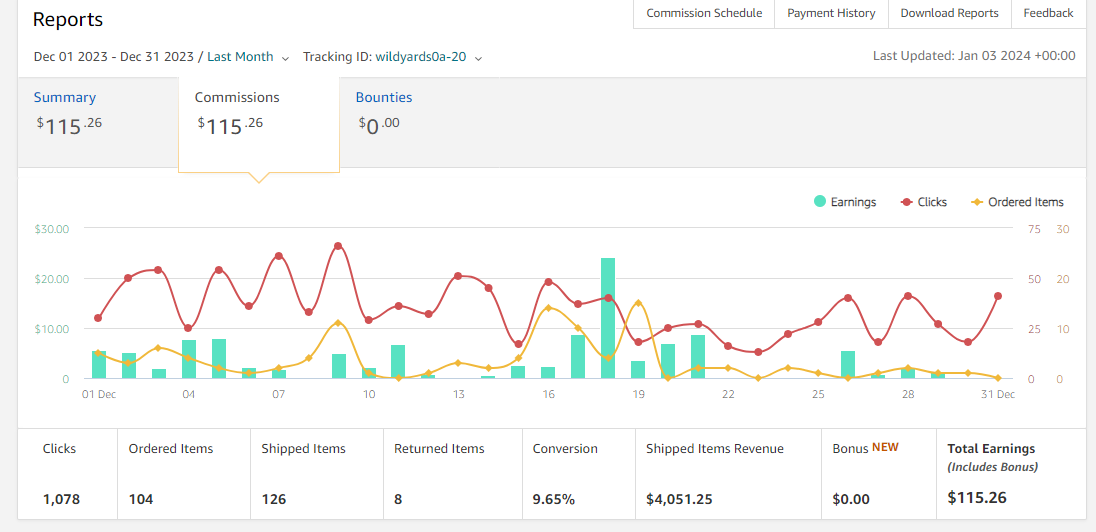This screenshot has width=1096, height=532.
Task: Click the chevron next to Last Month
Action: tap(285, 58)
